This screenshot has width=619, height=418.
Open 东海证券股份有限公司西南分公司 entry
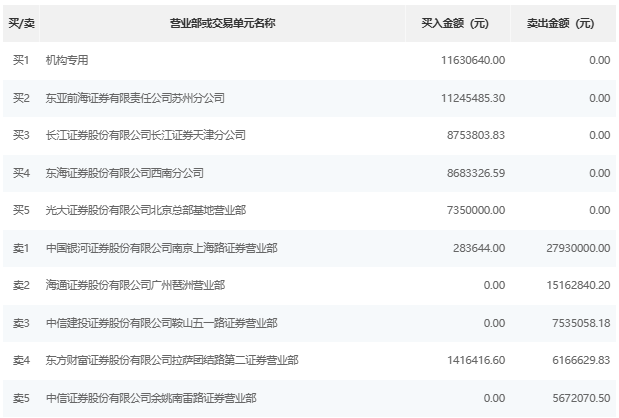coord(124,173)
